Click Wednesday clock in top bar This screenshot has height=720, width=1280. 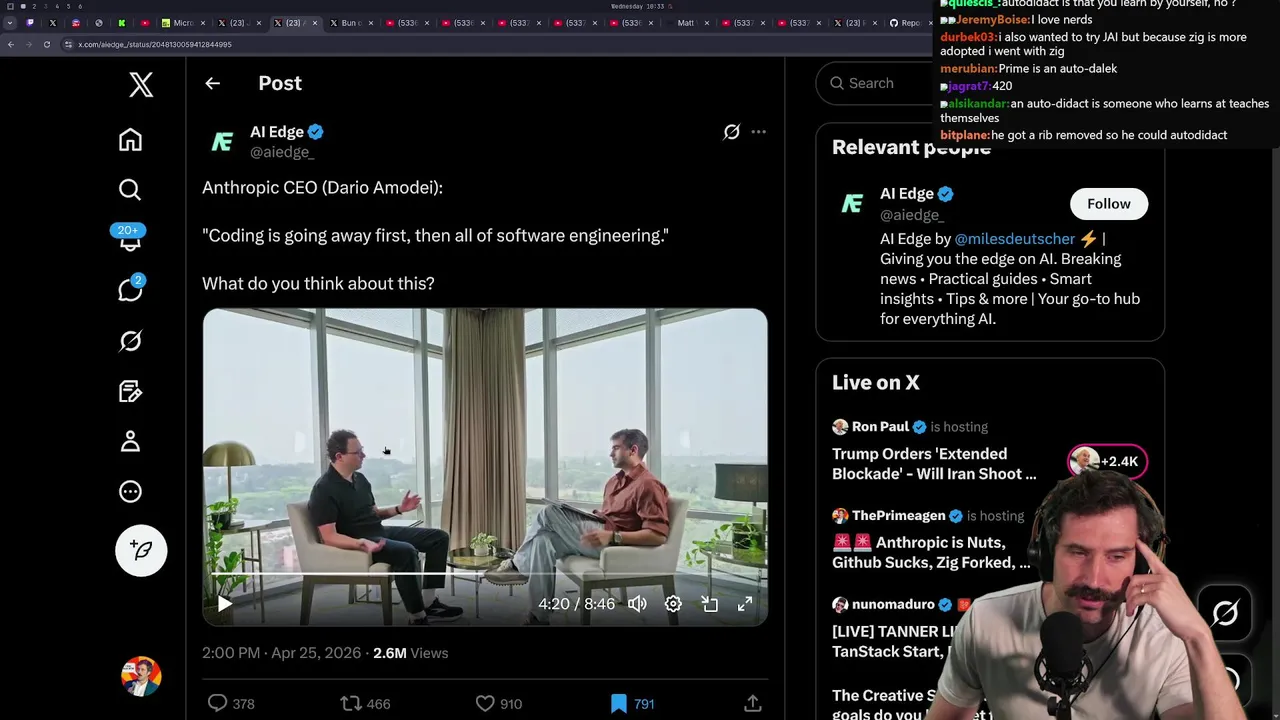[x=641, y=6]
